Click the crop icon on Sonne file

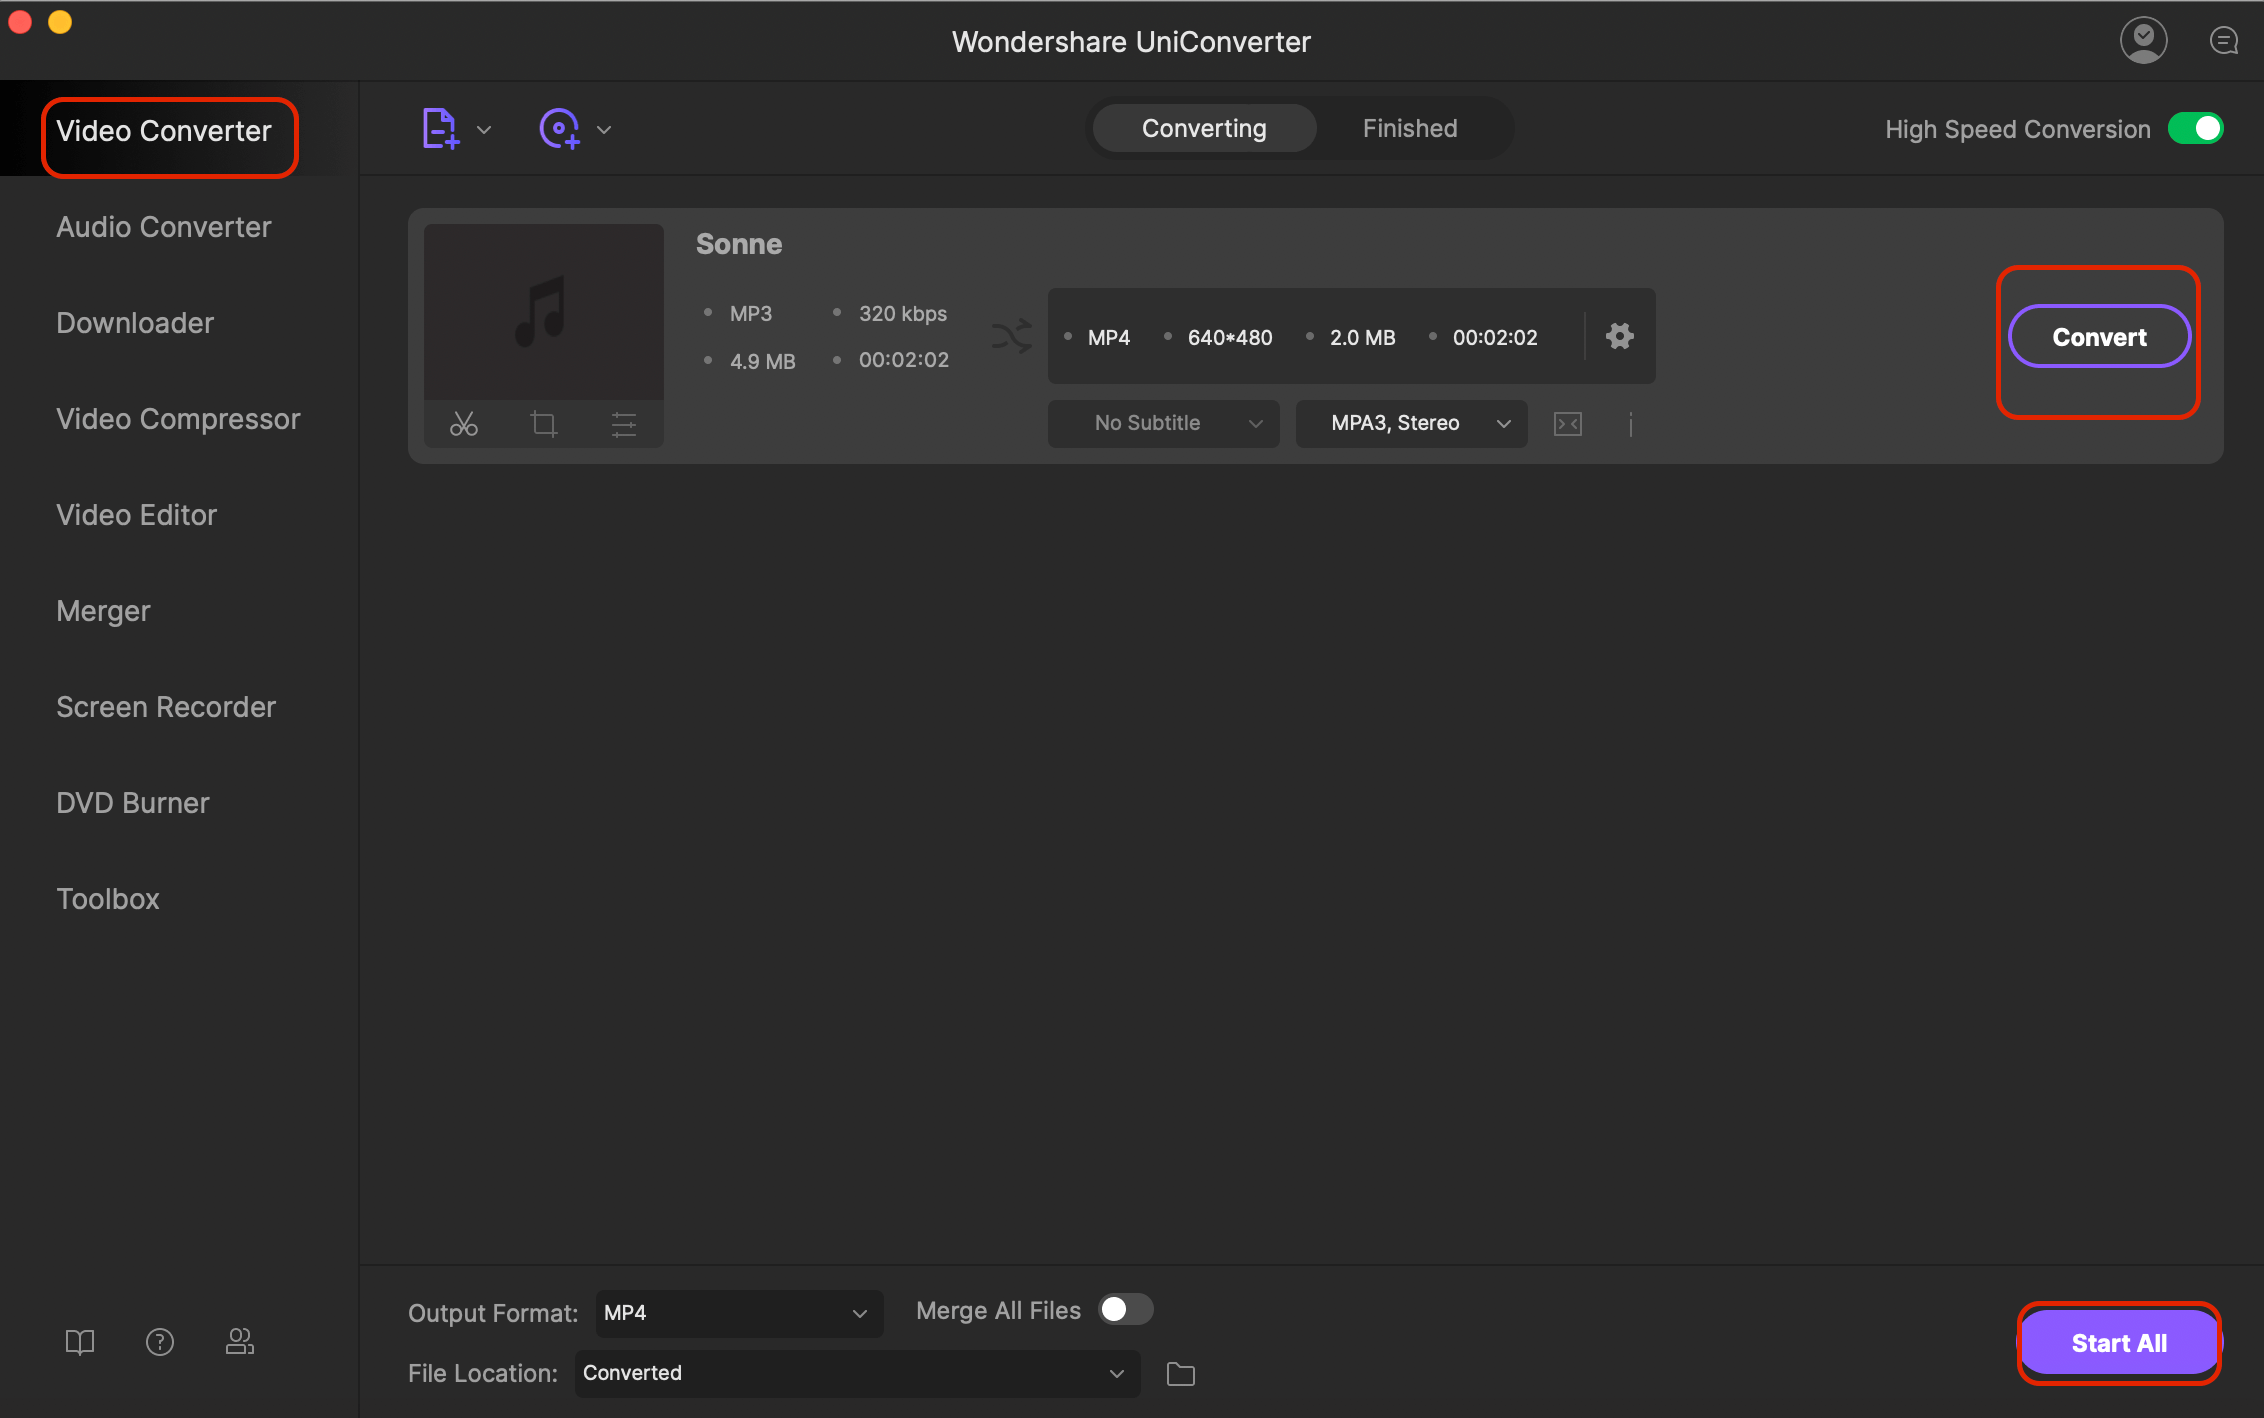pos(544,423)
